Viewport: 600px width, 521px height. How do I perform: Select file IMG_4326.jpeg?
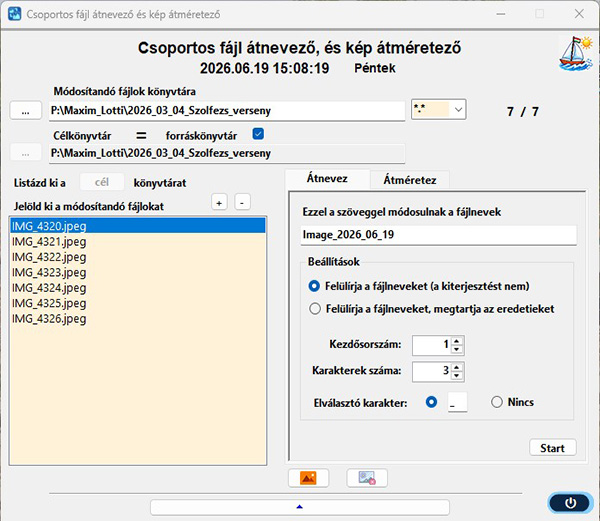click(138, 318)
